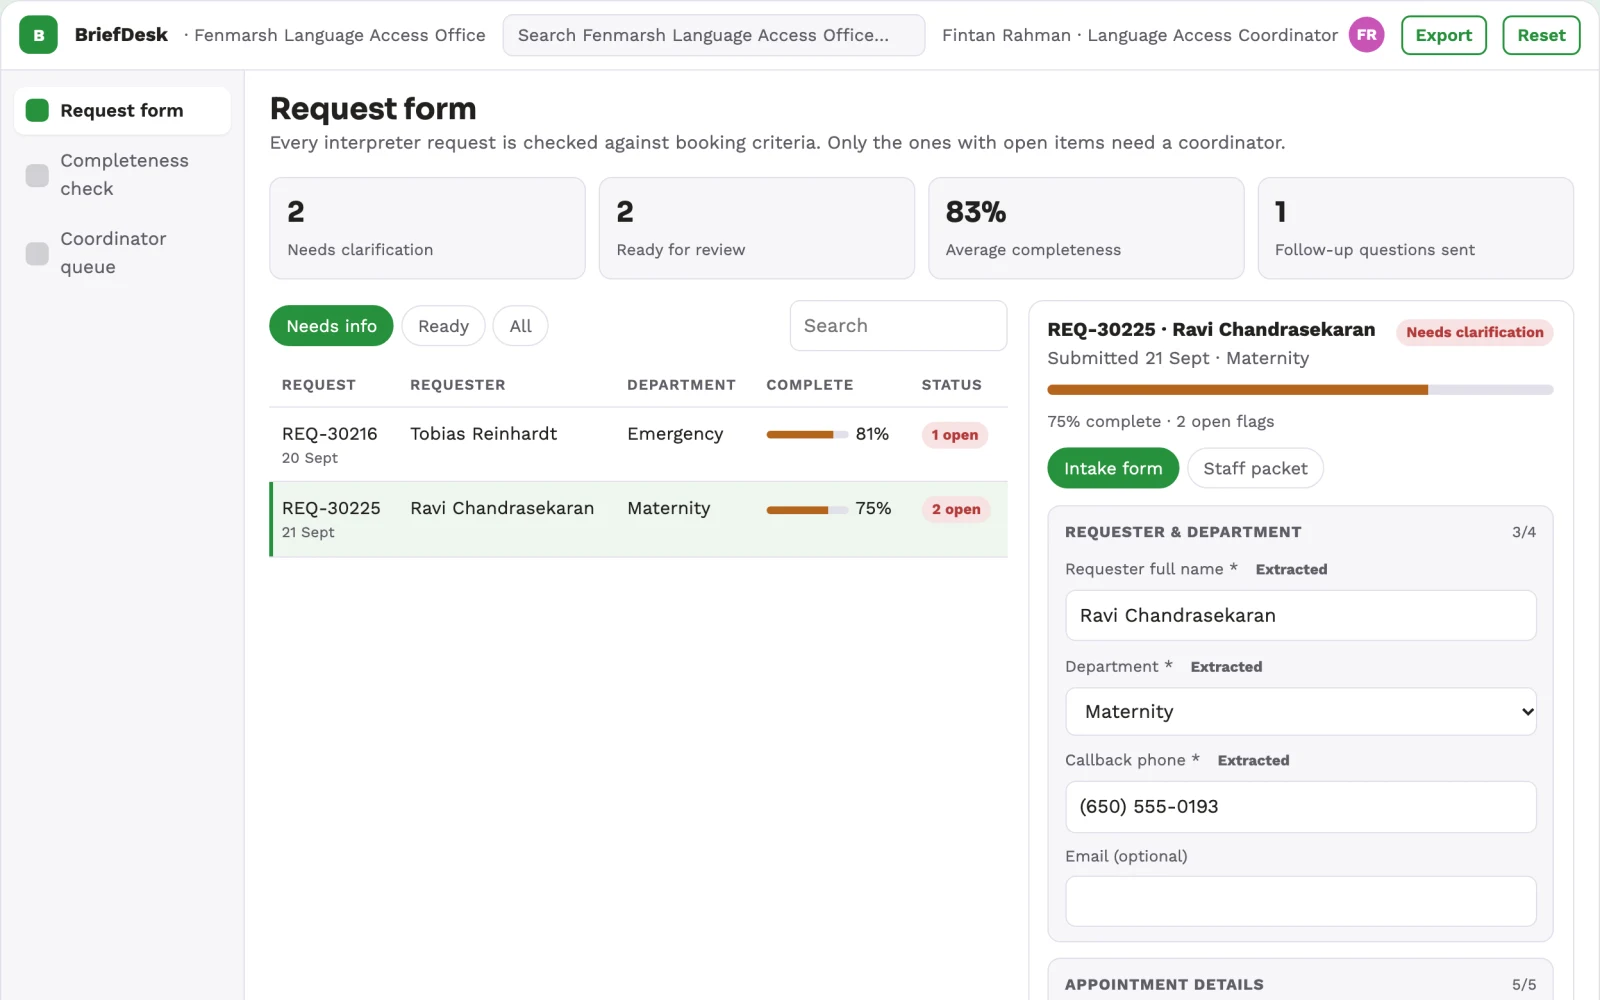This screenshot has width=1600, height=1000.
Task: Focus the Search Fenmarsh Language Access Office field
Action: tap(713, 35)
